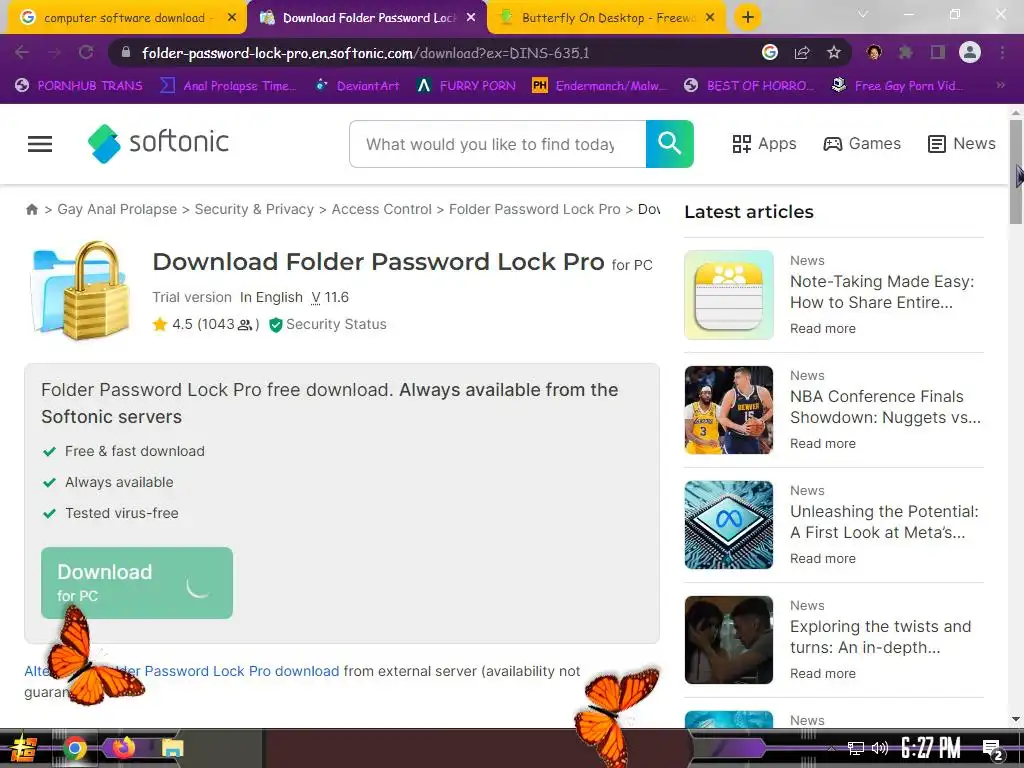Open the extensions puzzle icon
1024x768 pixels.
(x=905, y=52)
